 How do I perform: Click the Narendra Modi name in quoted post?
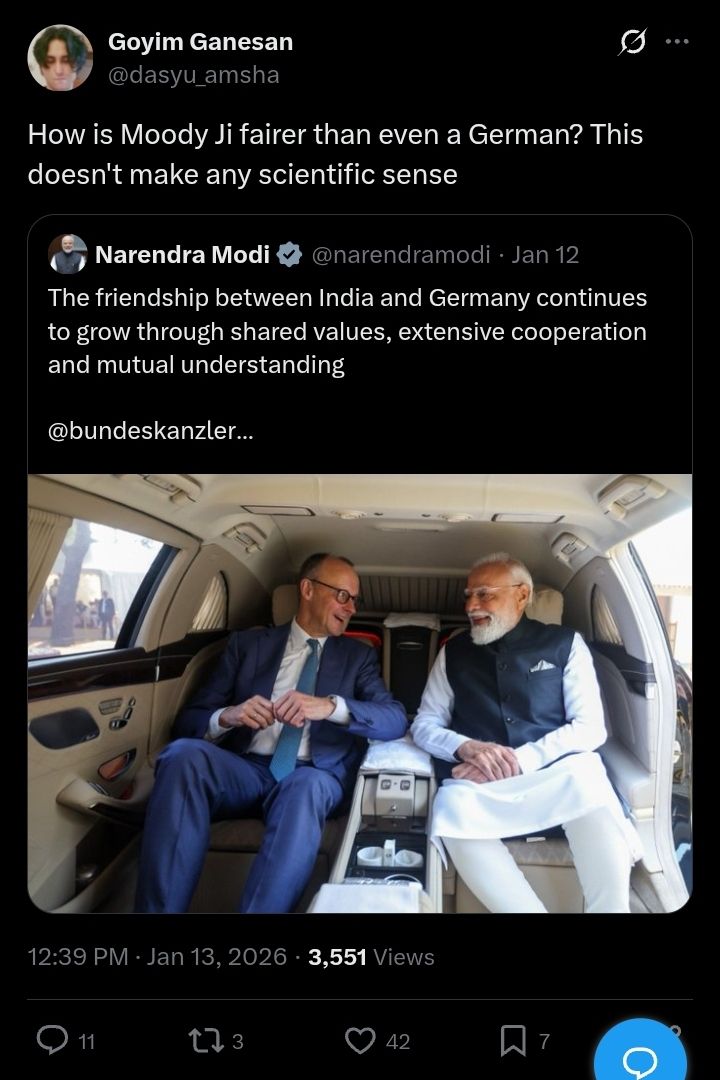tap(182, 255)
